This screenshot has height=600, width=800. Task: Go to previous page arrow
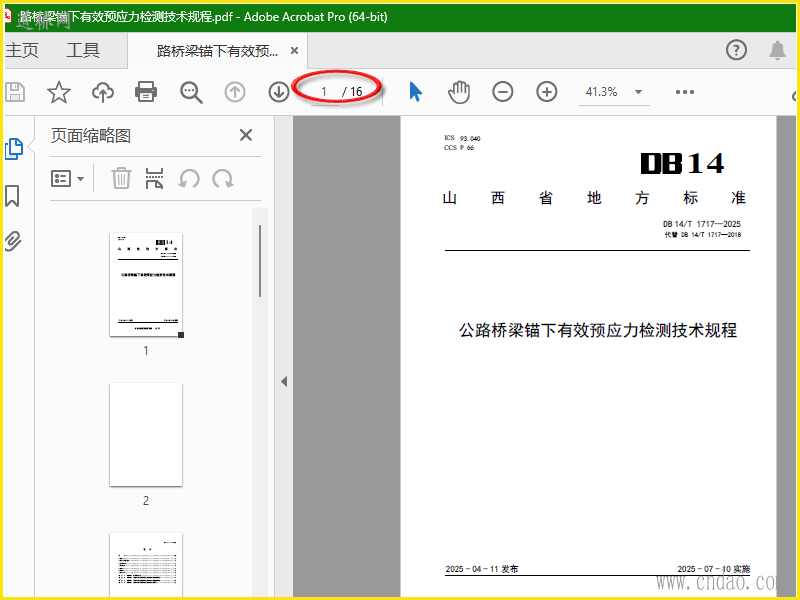tap(235, 92)
